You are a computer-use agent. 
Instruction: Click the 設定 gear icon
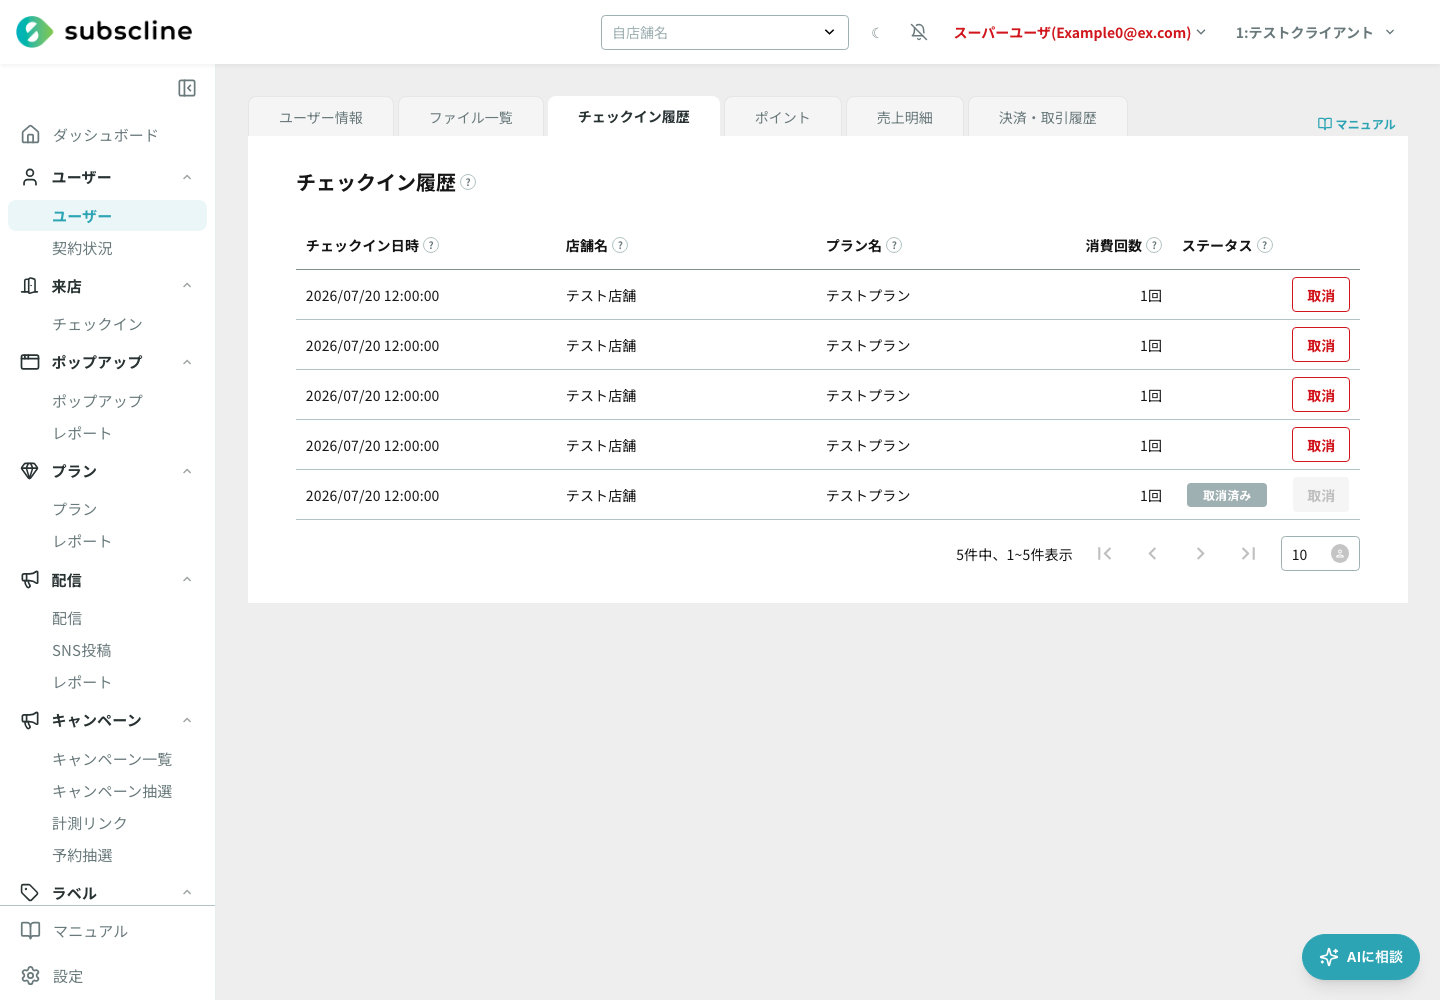tap(31, 976)
